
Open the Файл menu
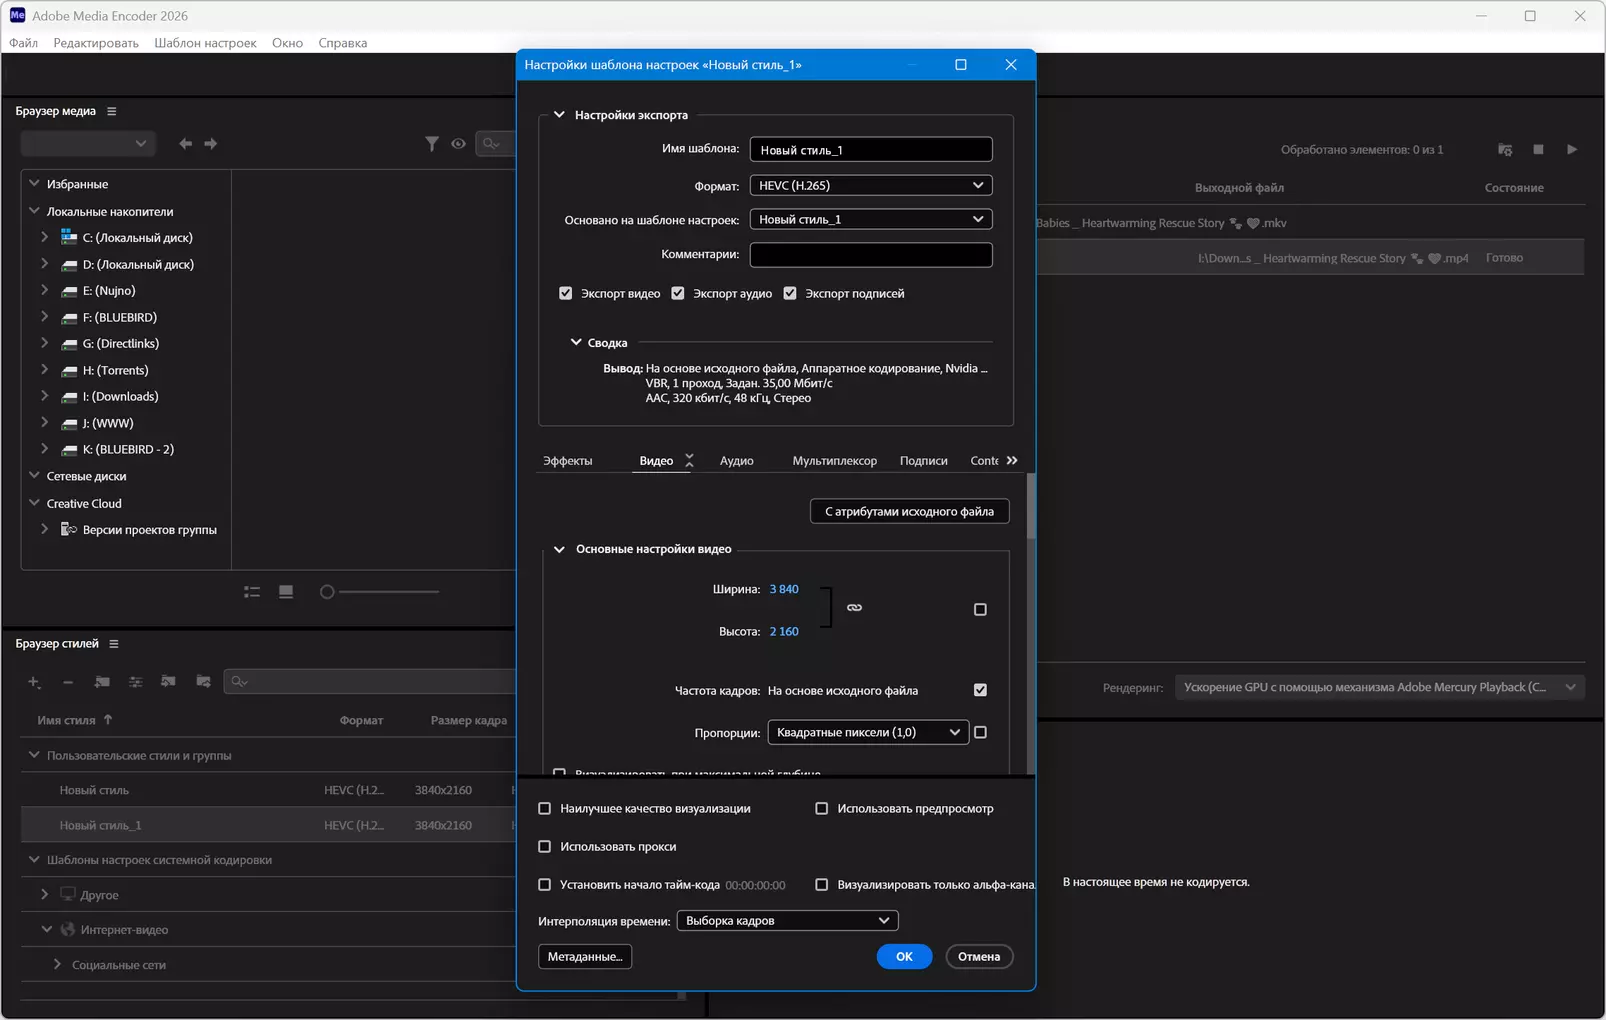click(23, 43)
